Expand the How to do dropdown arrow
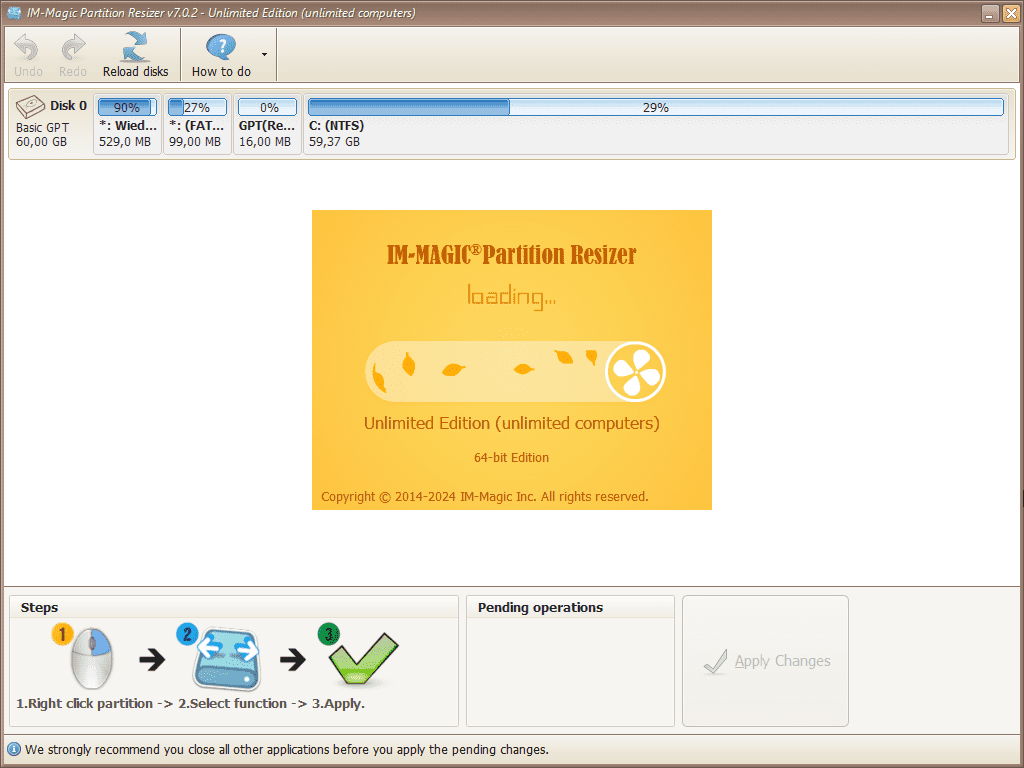This screenshot has width=1024, height=768. click(264, 54)
